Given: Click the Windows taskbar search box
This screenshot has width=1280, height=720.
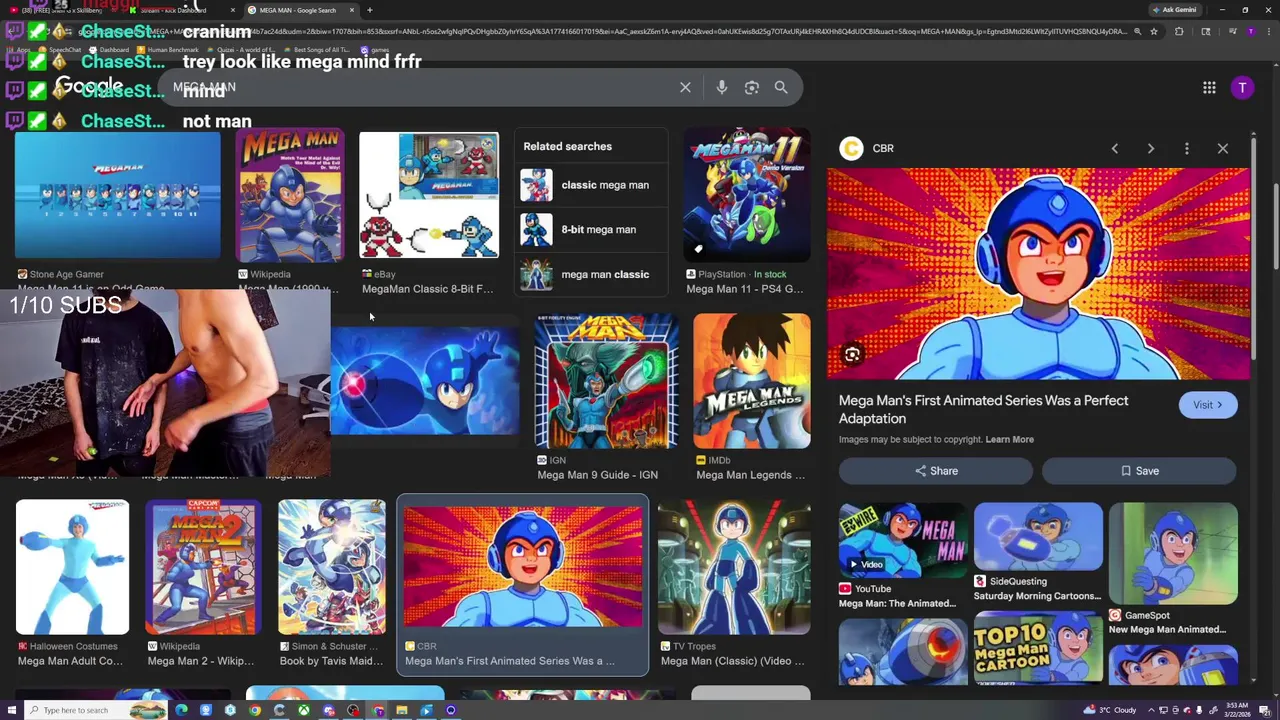Looking at the screenshot, I should point(95,710).
